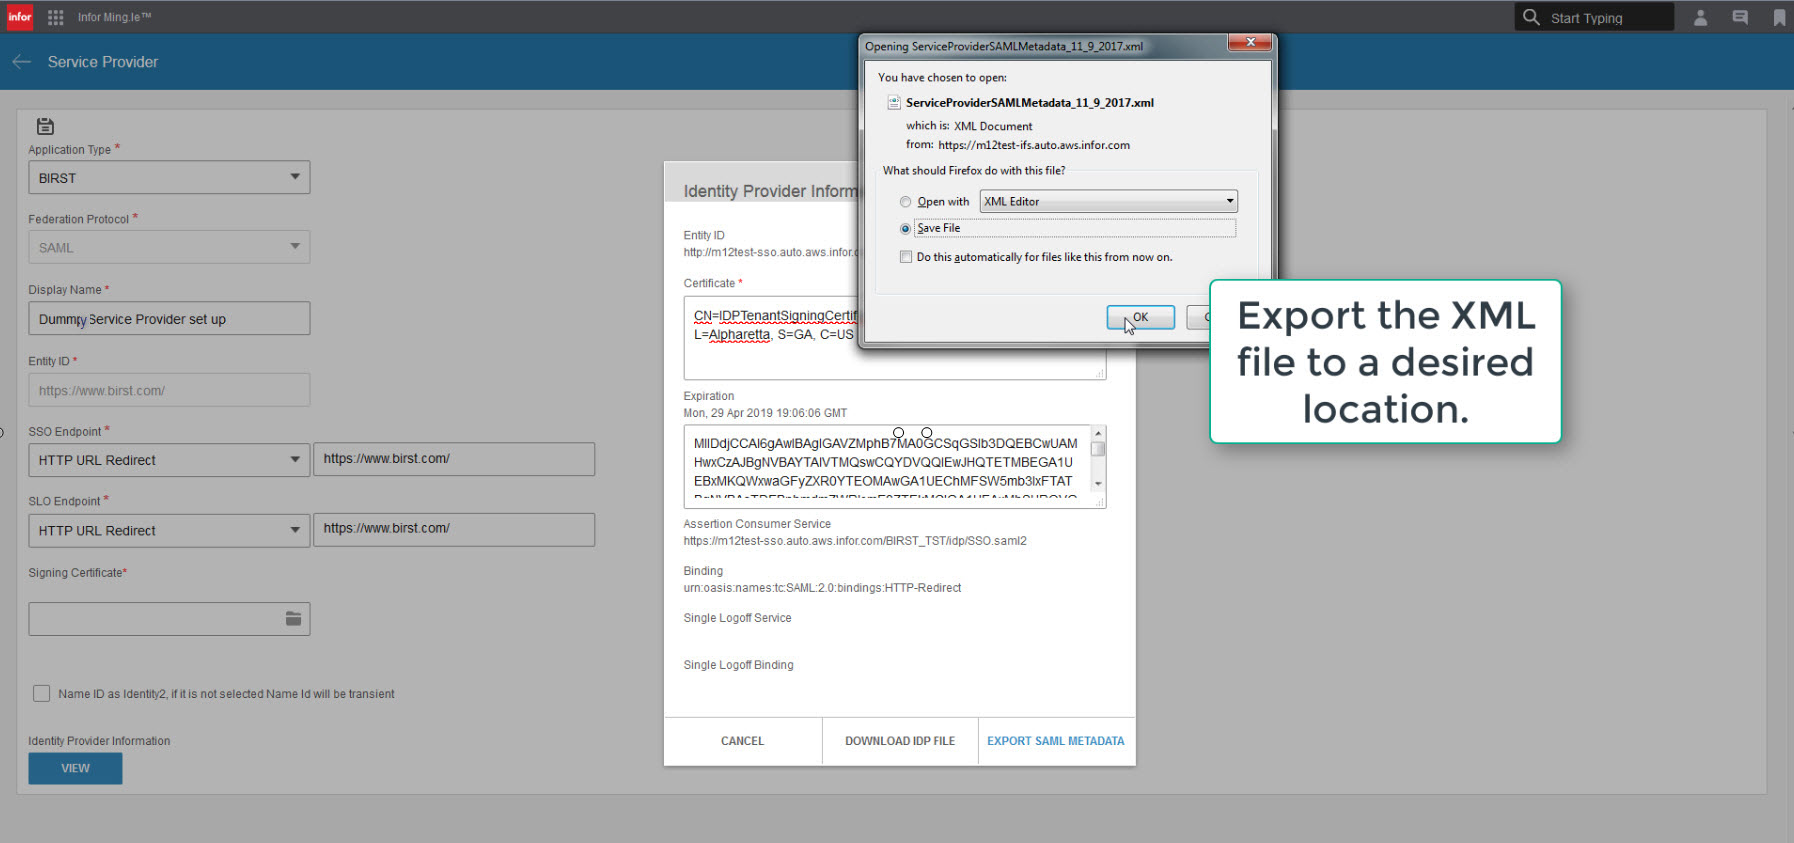Image resolution: width=1794 pixels, height=843 pixels.
Task: Open the messages chat icon
Action: coord(1740,17)
